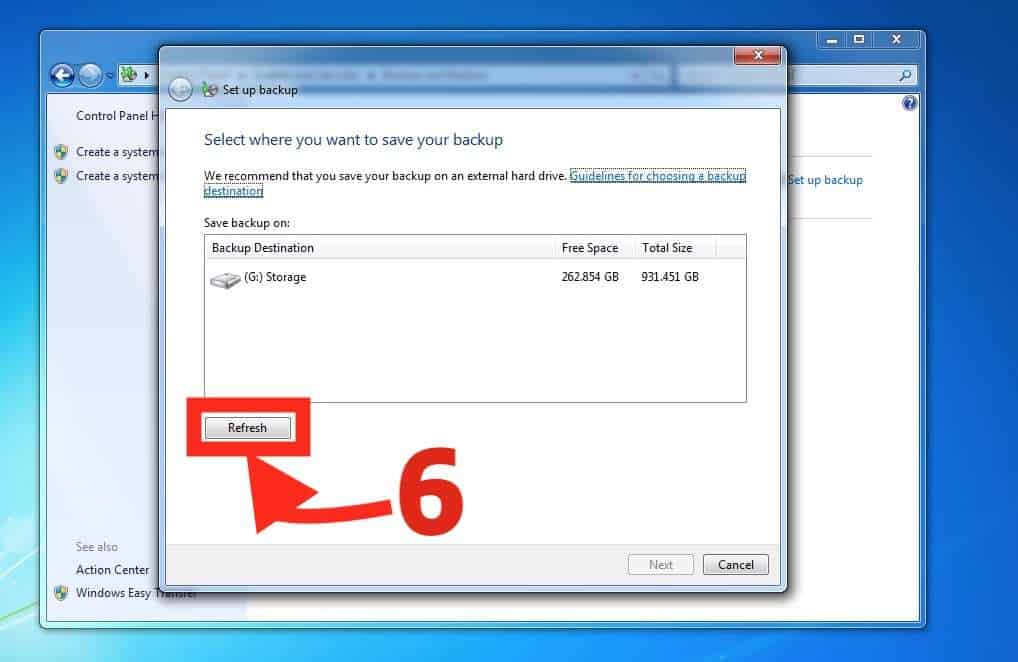
Task: Click the Set up backup link in the Control Panel
Action: pos(825,180)
